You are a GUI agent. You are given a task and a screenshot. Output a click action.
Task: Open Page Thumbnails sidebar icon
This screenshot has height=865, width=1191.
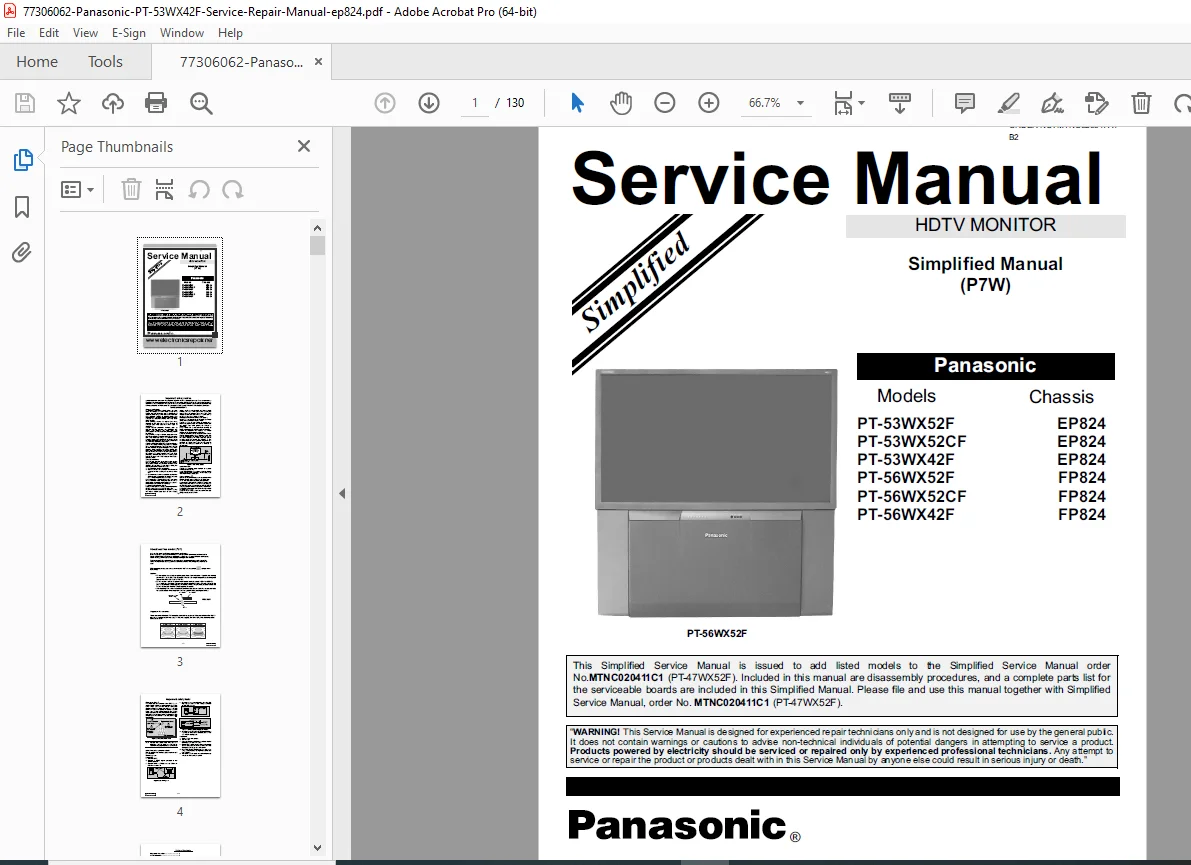coord(23,160)
